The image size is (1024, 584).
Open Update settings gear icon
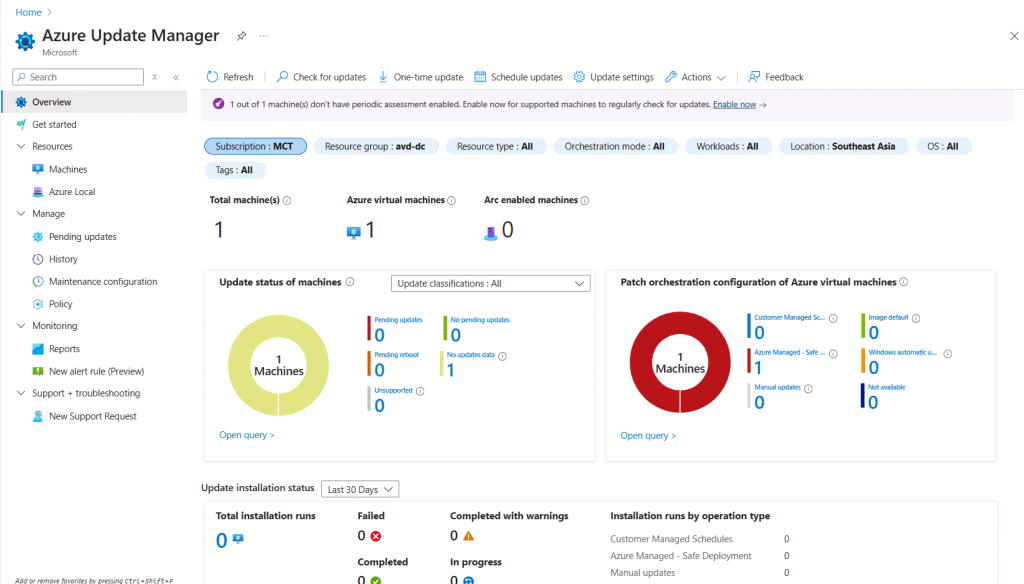(579, 77)
